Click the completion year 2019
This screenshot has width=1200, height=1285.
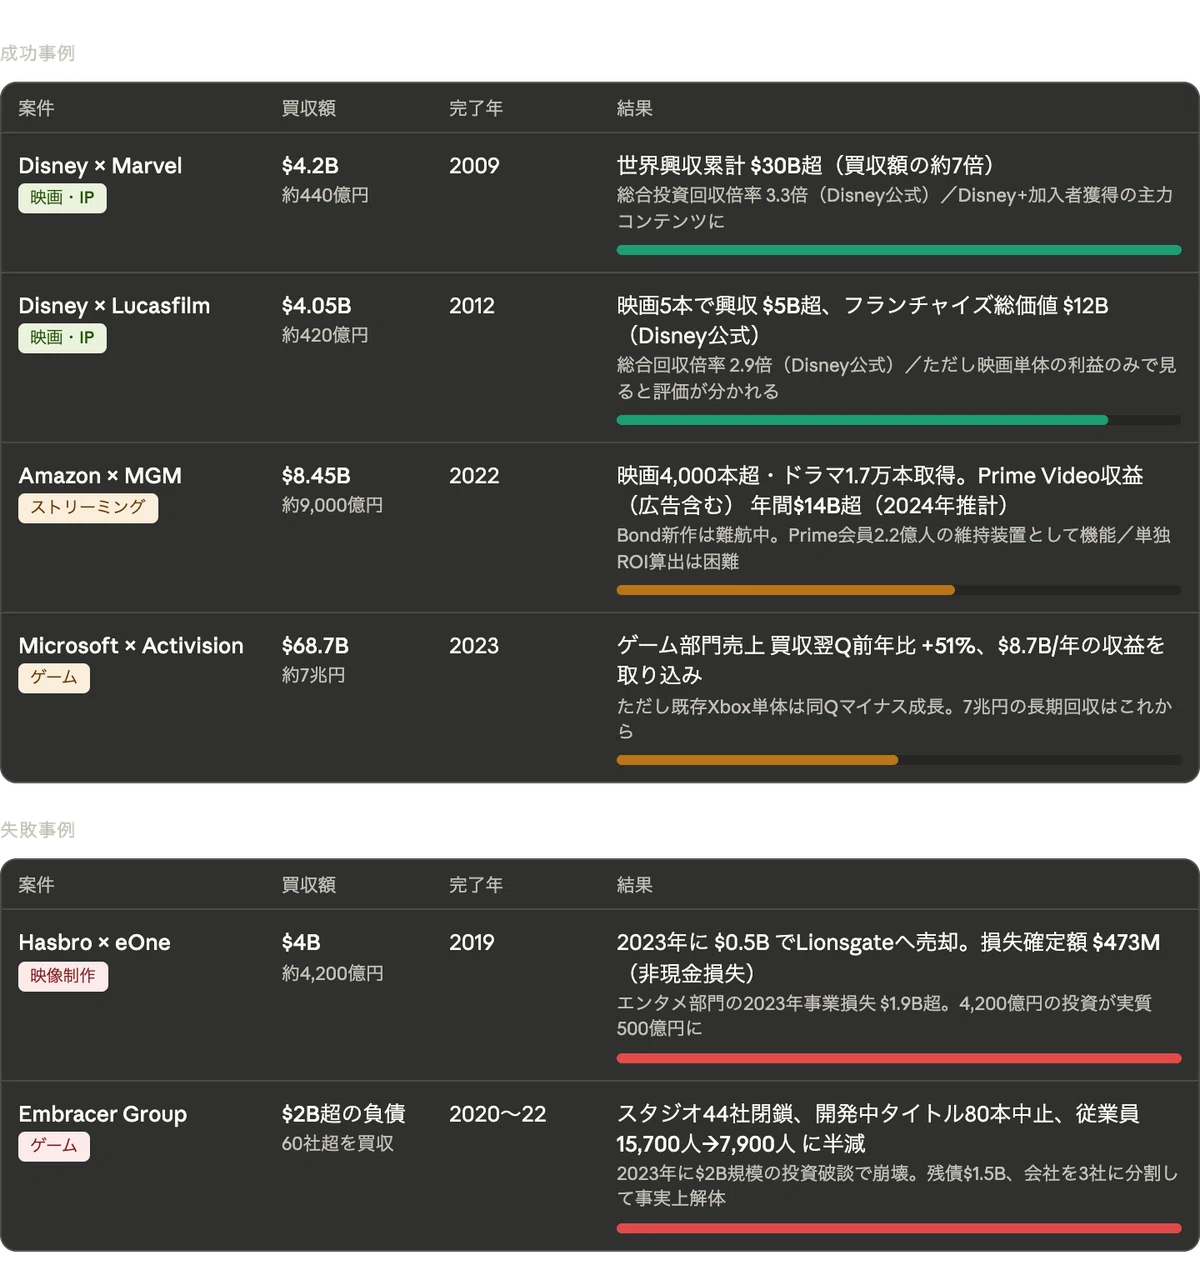(x=472, y=943)
